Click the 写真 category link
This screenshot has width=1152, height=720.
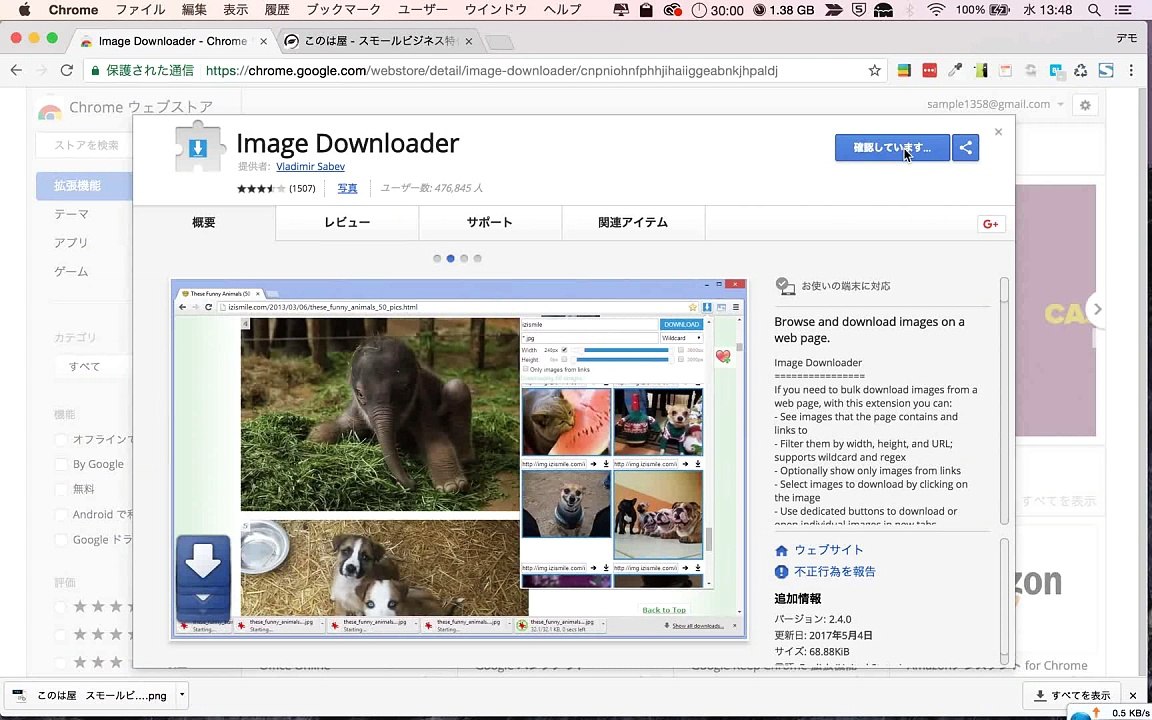[348, 188]
